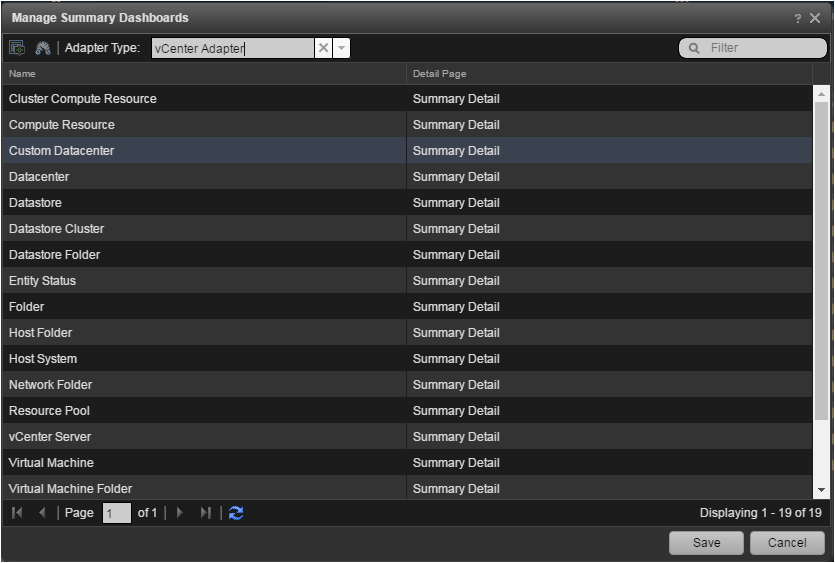Go to the next page
835x563 pixels.
click(180, 513)
